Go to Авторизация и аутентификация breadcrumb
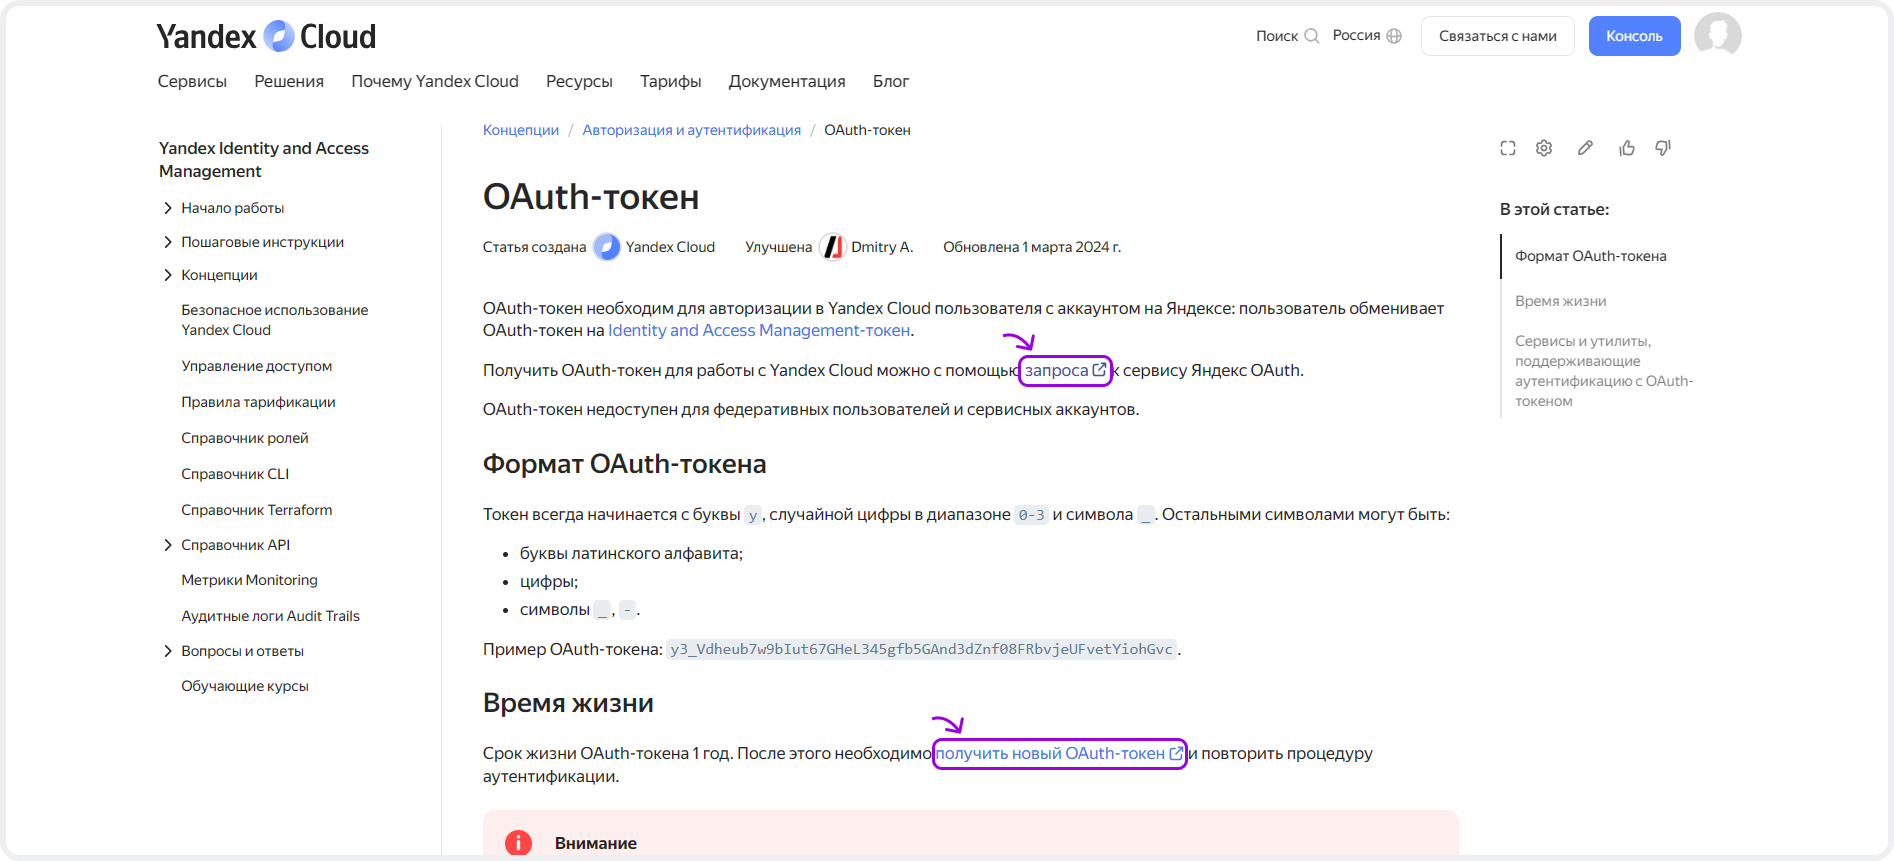 click(691, 130)
